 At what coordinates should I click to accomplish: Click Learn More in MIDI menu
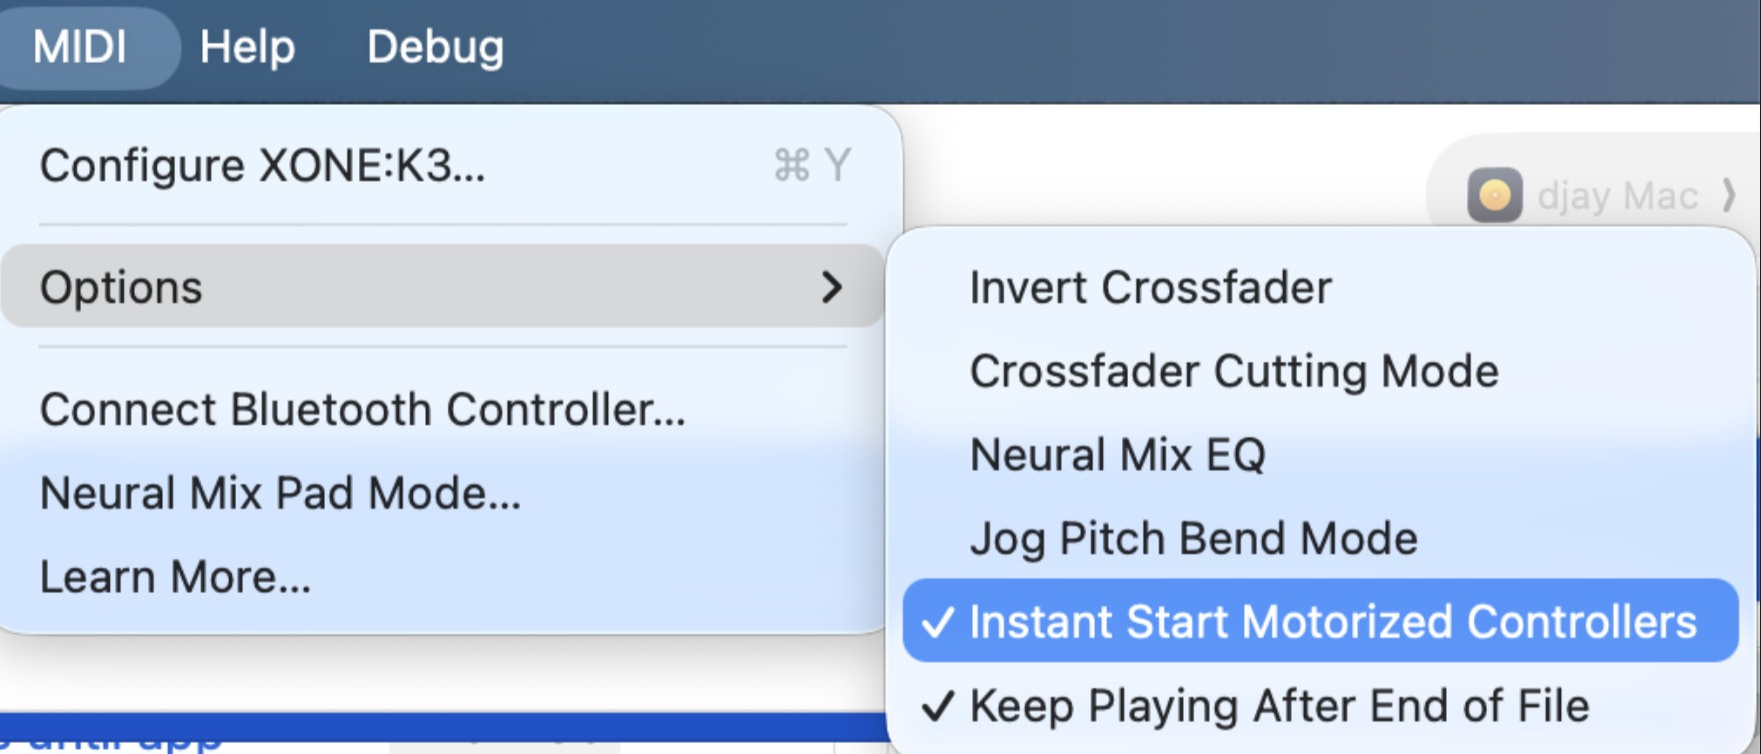(x=175, y=577)
